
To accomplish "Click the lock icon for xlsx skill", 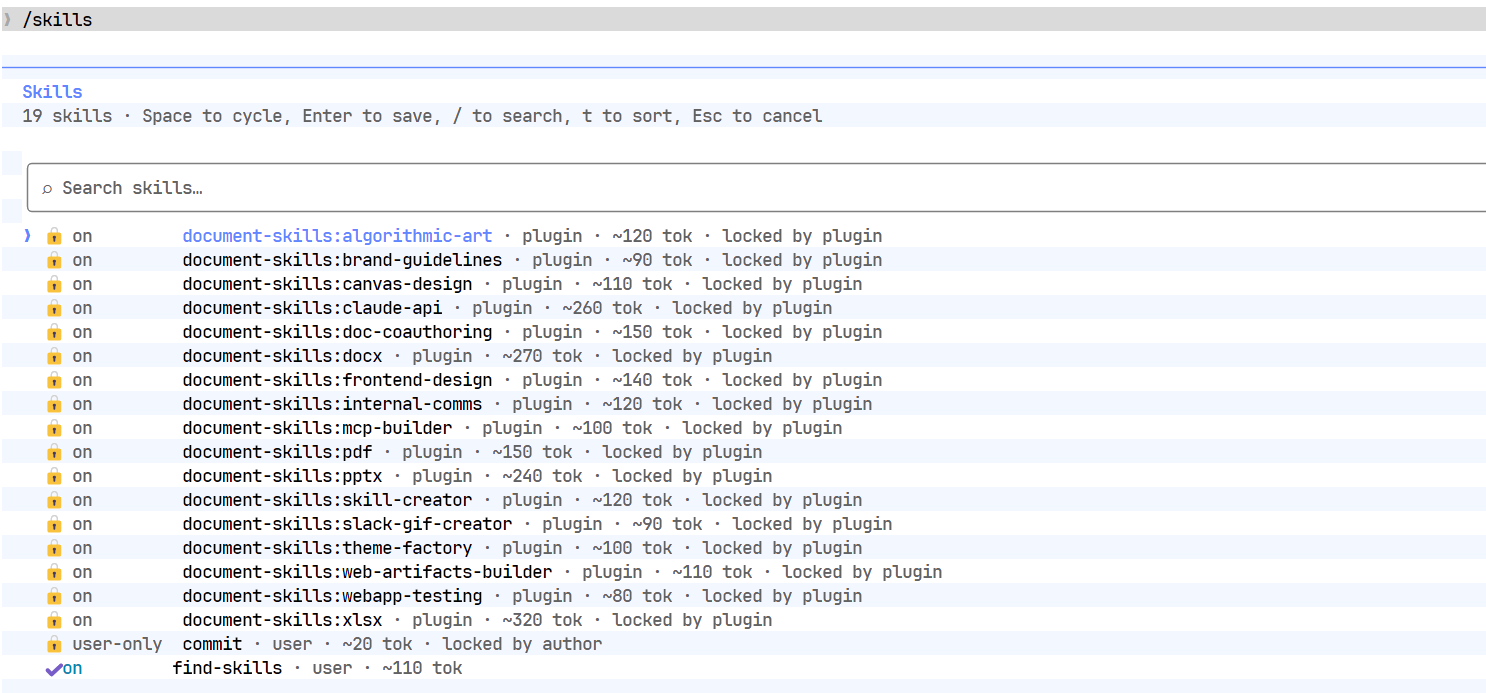I will [x=54, y=620].
